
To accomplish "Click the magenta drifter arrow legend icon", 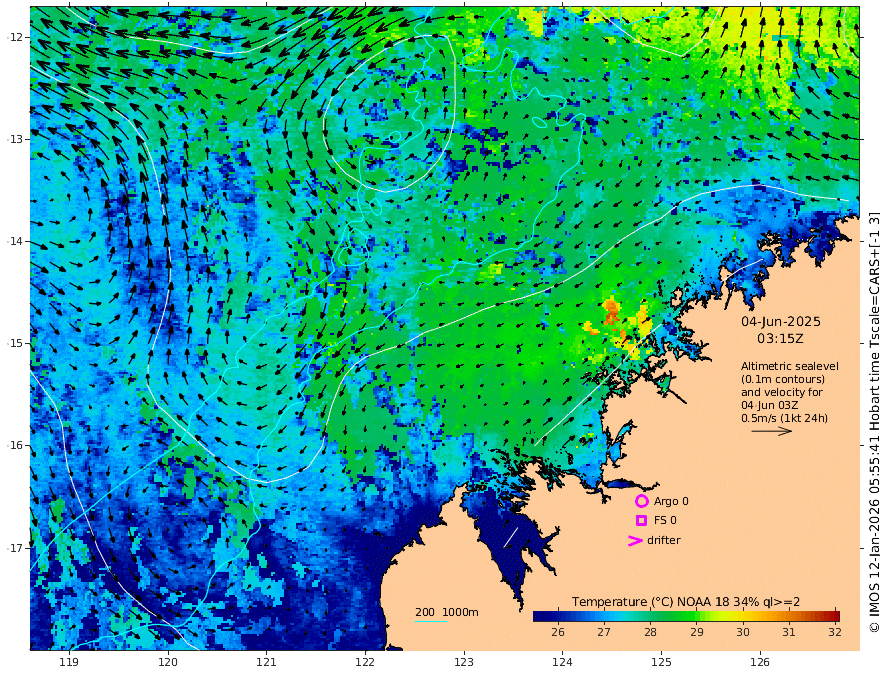I will pos(635,540).
